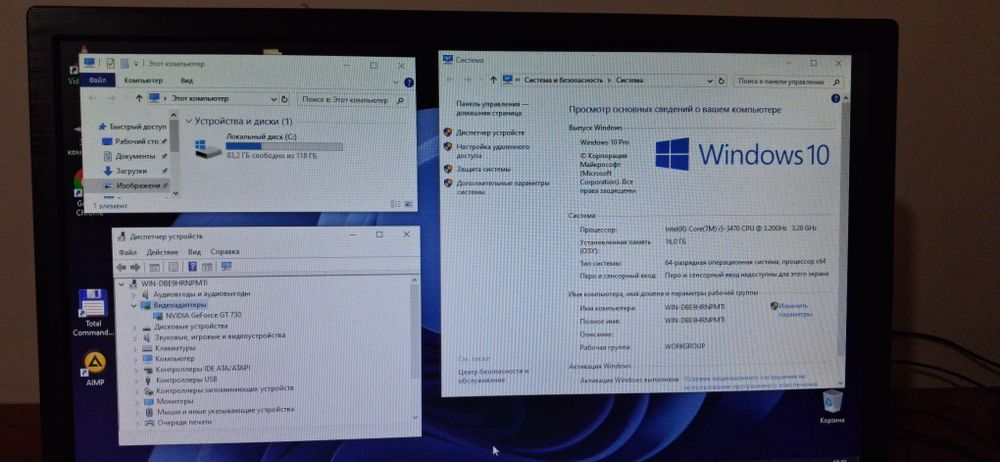Click the Device Manager properties toolbar icon

pyautogui.click(x=173, y=267)
